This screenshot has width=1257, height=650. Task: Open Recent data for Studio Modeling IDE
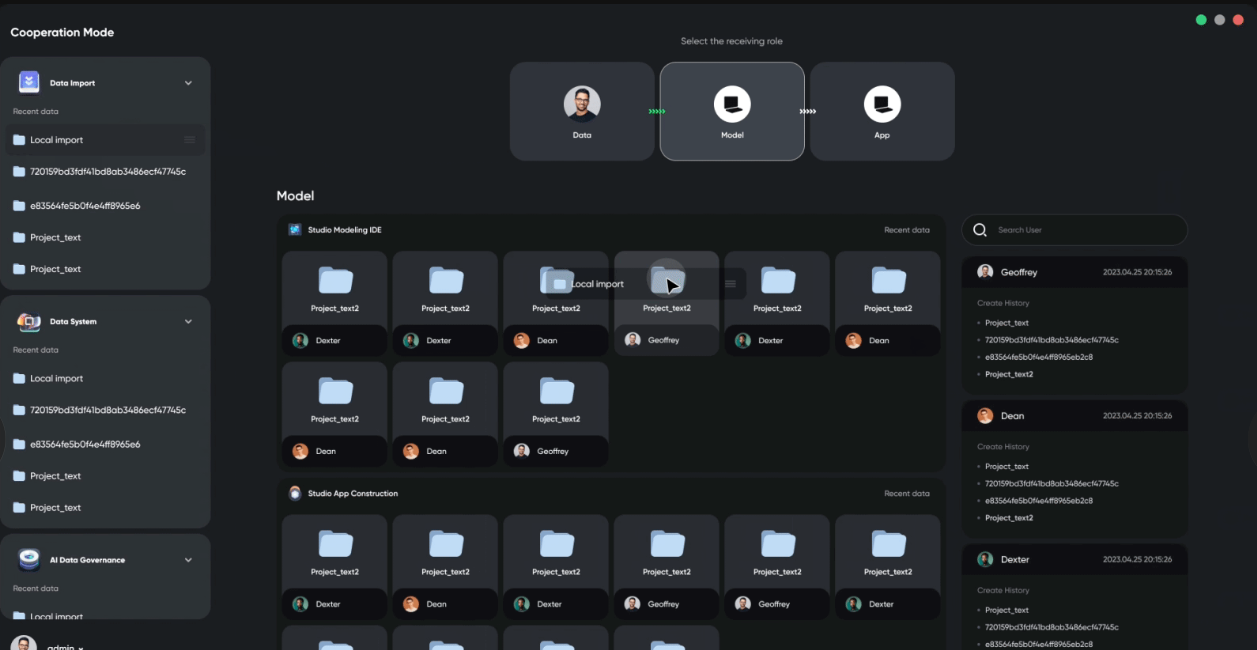pos(907,230)
